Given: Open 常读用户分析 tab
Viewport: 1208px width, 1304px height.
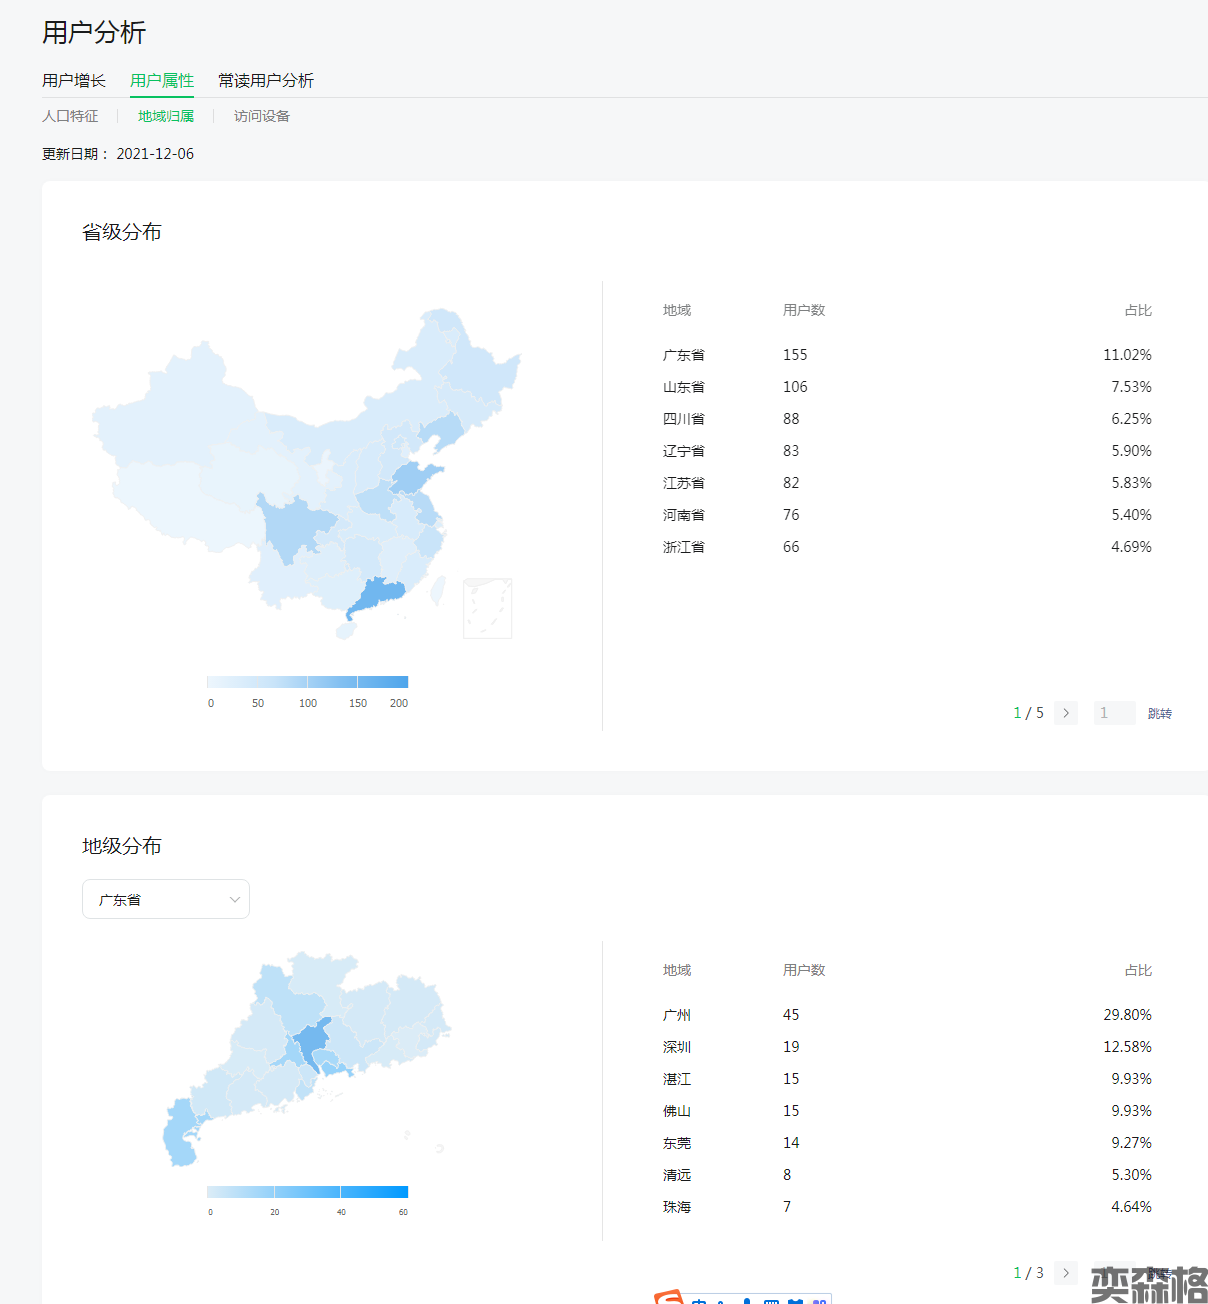Looking at the screenshot, I should (x=266, y=80).
